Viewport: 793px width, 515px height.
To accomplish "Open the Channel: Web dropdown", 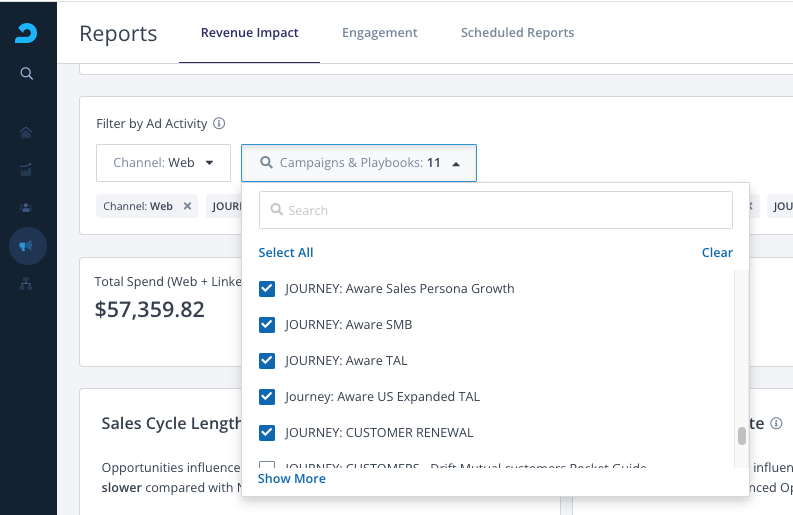I will pyautogui.click(x=164, y=163).
